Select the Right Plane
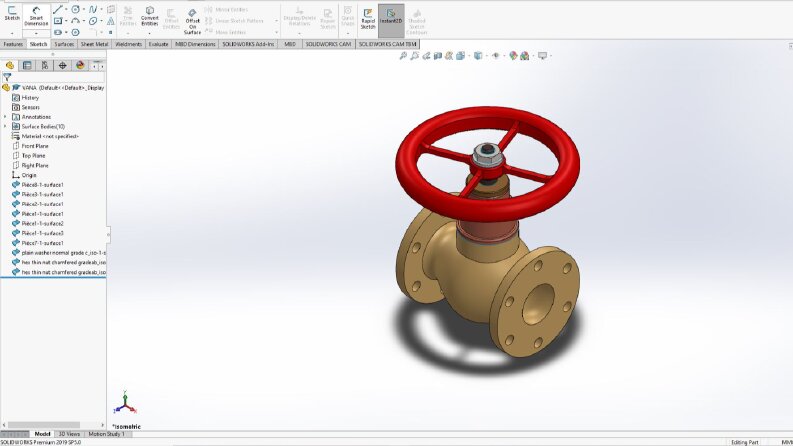Screen dimensions: 793x446 tap(35, 165)
